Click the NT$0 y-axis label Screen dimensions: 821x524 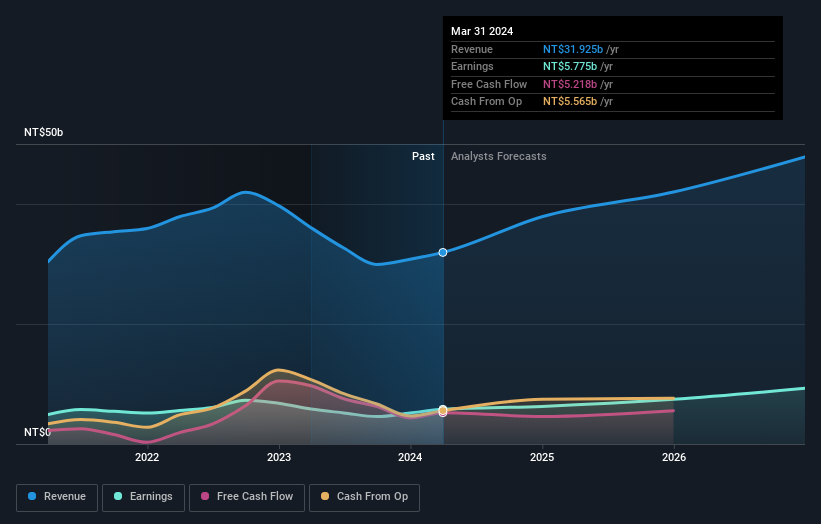[37, 432]
